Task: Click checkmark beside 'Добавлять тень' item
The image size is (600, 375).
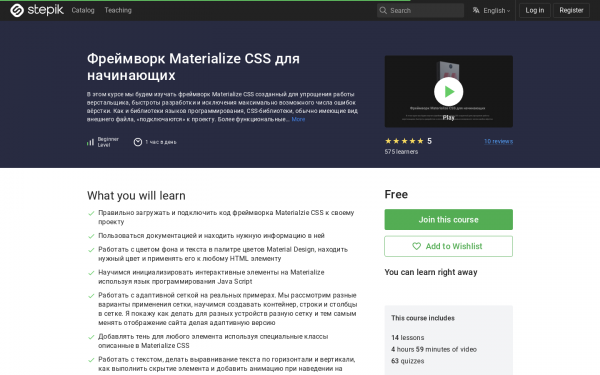Action: (91, 337)
